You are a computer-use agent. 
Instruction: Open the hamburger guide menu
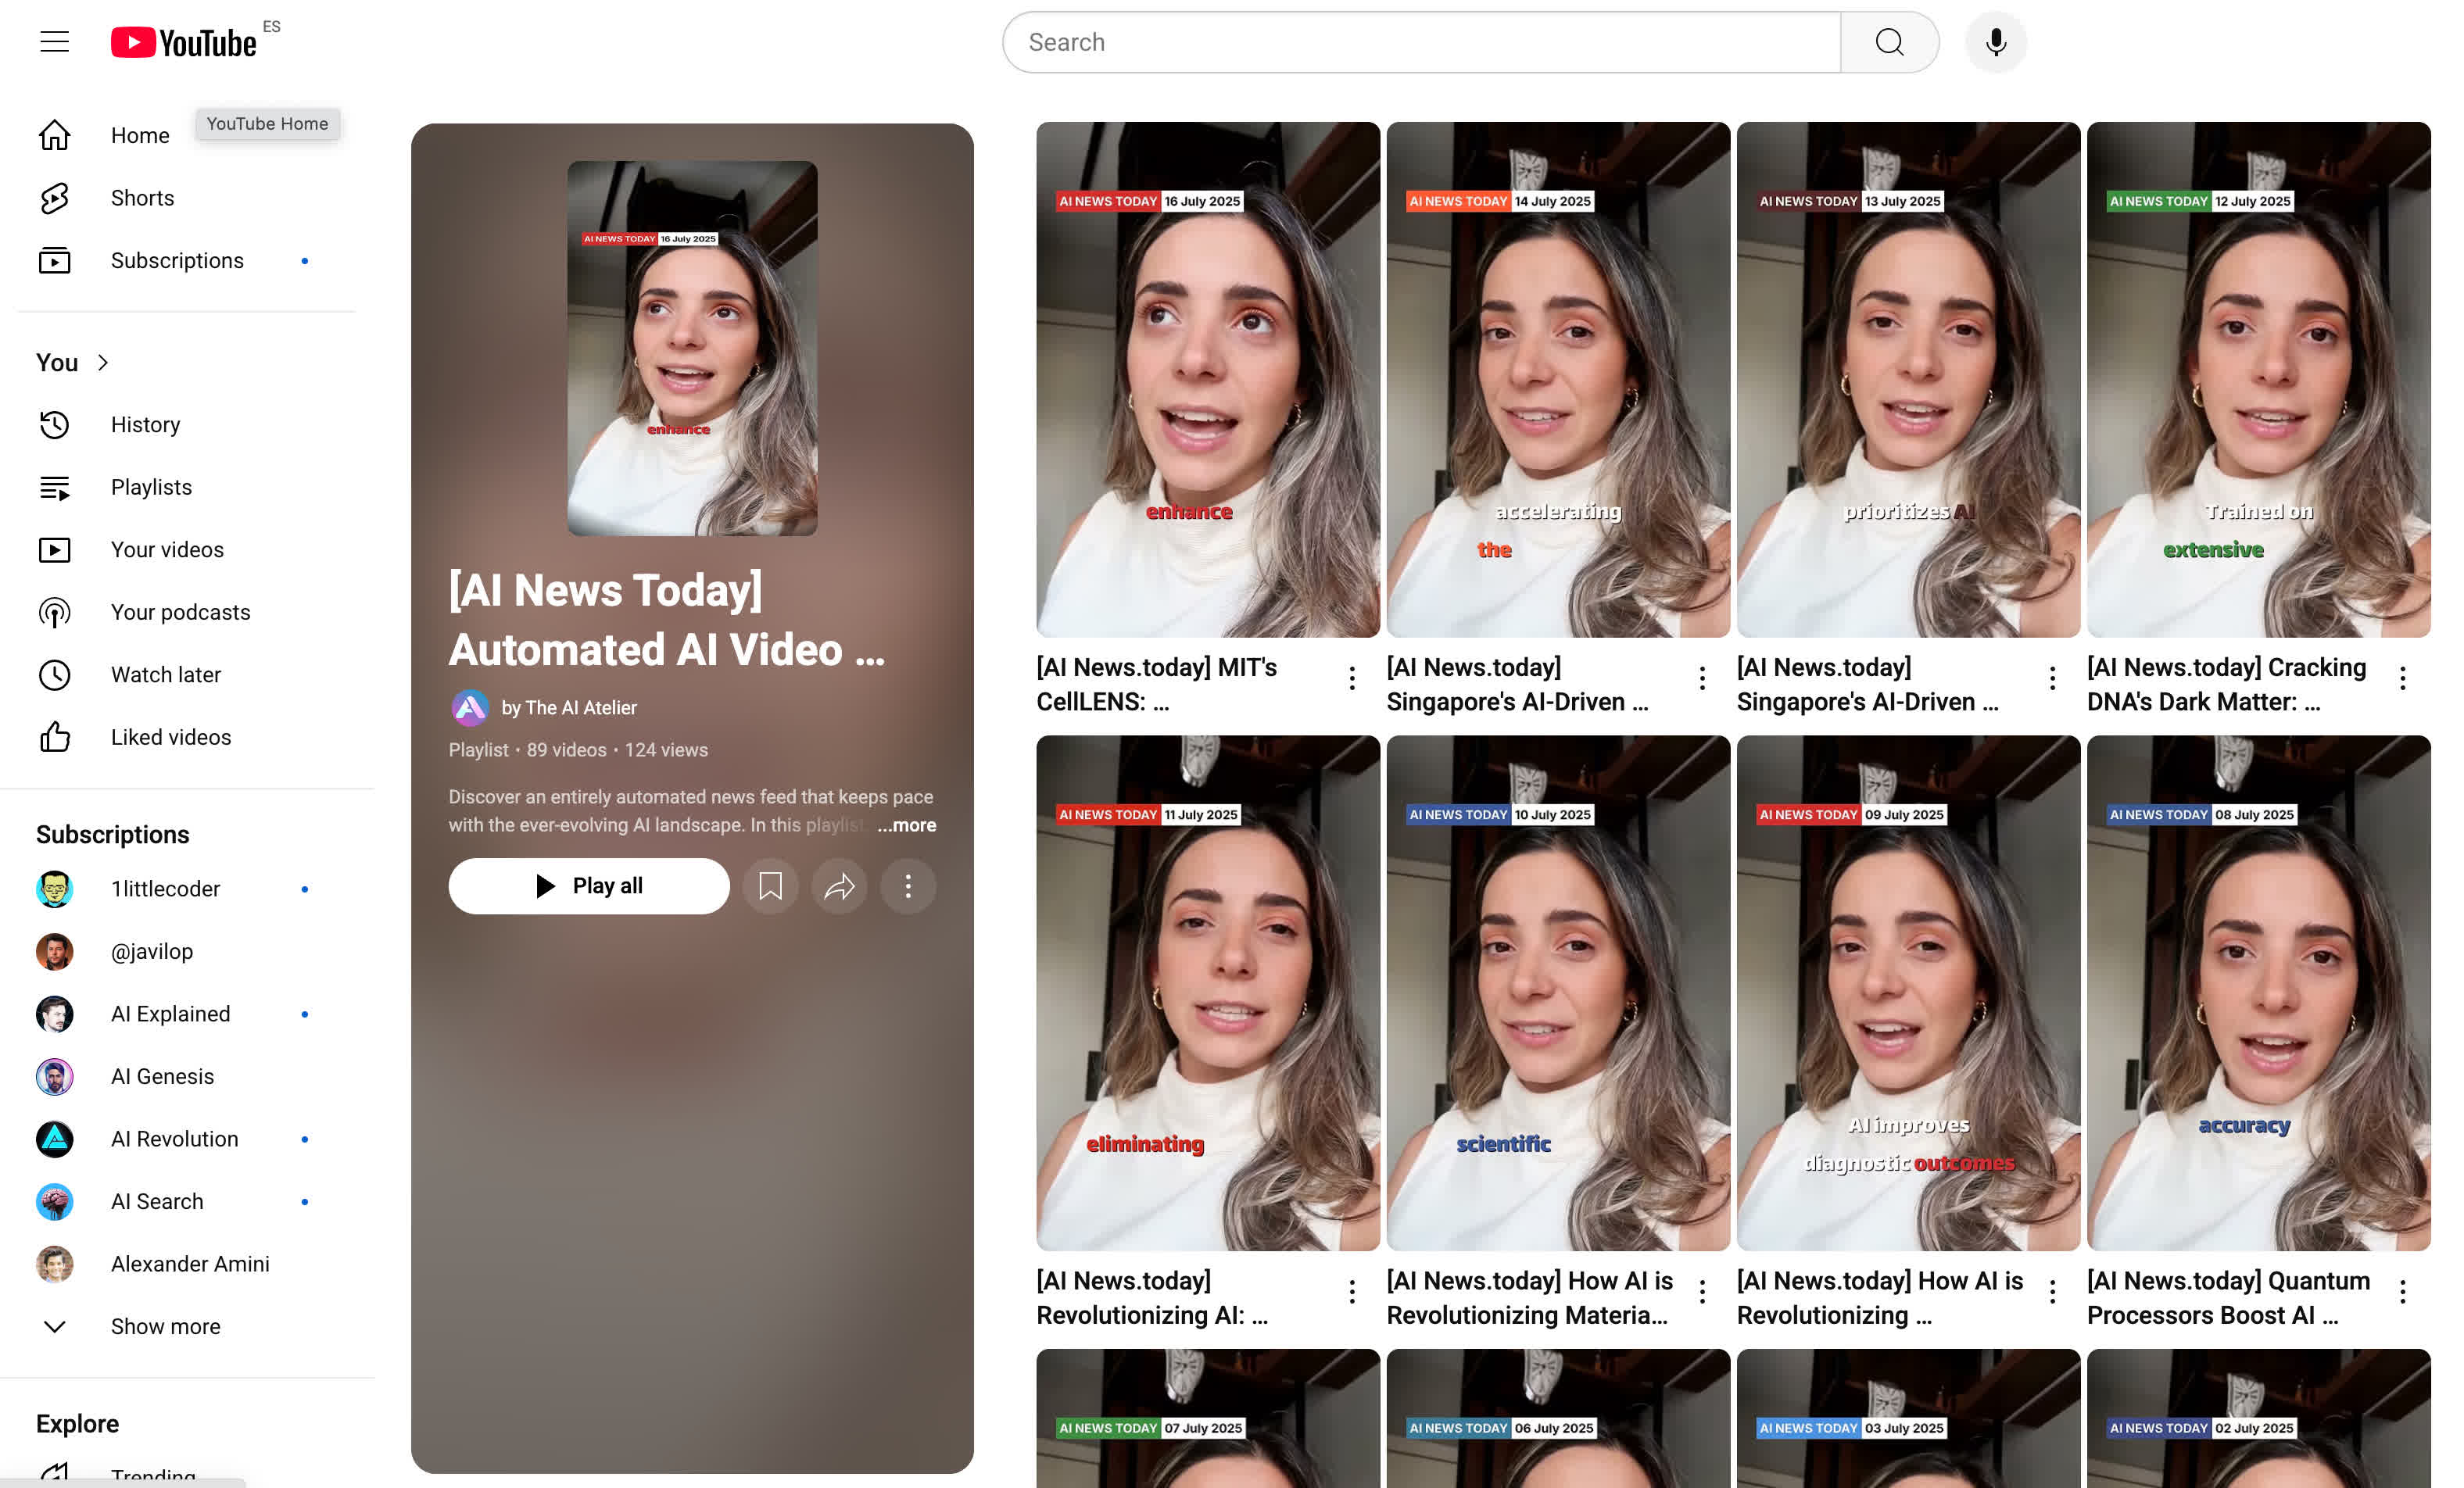point(54,42)
